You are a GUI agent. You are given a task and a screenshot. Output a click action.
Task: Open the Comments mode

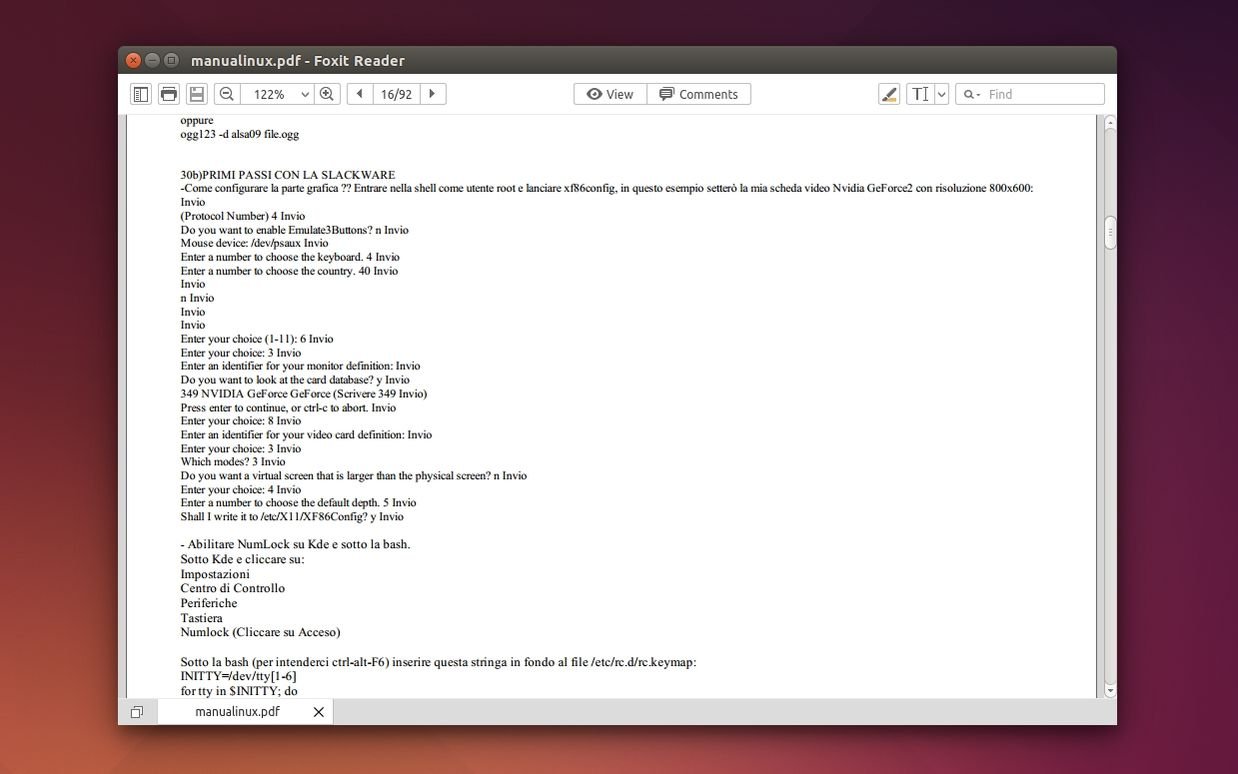[699, 94]
